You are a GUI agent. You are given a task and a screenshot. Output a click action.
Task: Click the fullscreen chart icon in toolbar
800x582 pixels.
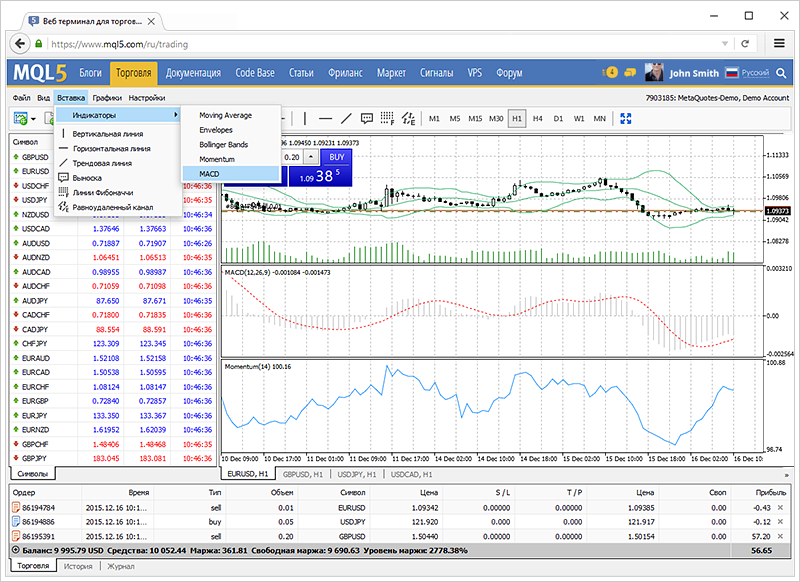(626, 118)
